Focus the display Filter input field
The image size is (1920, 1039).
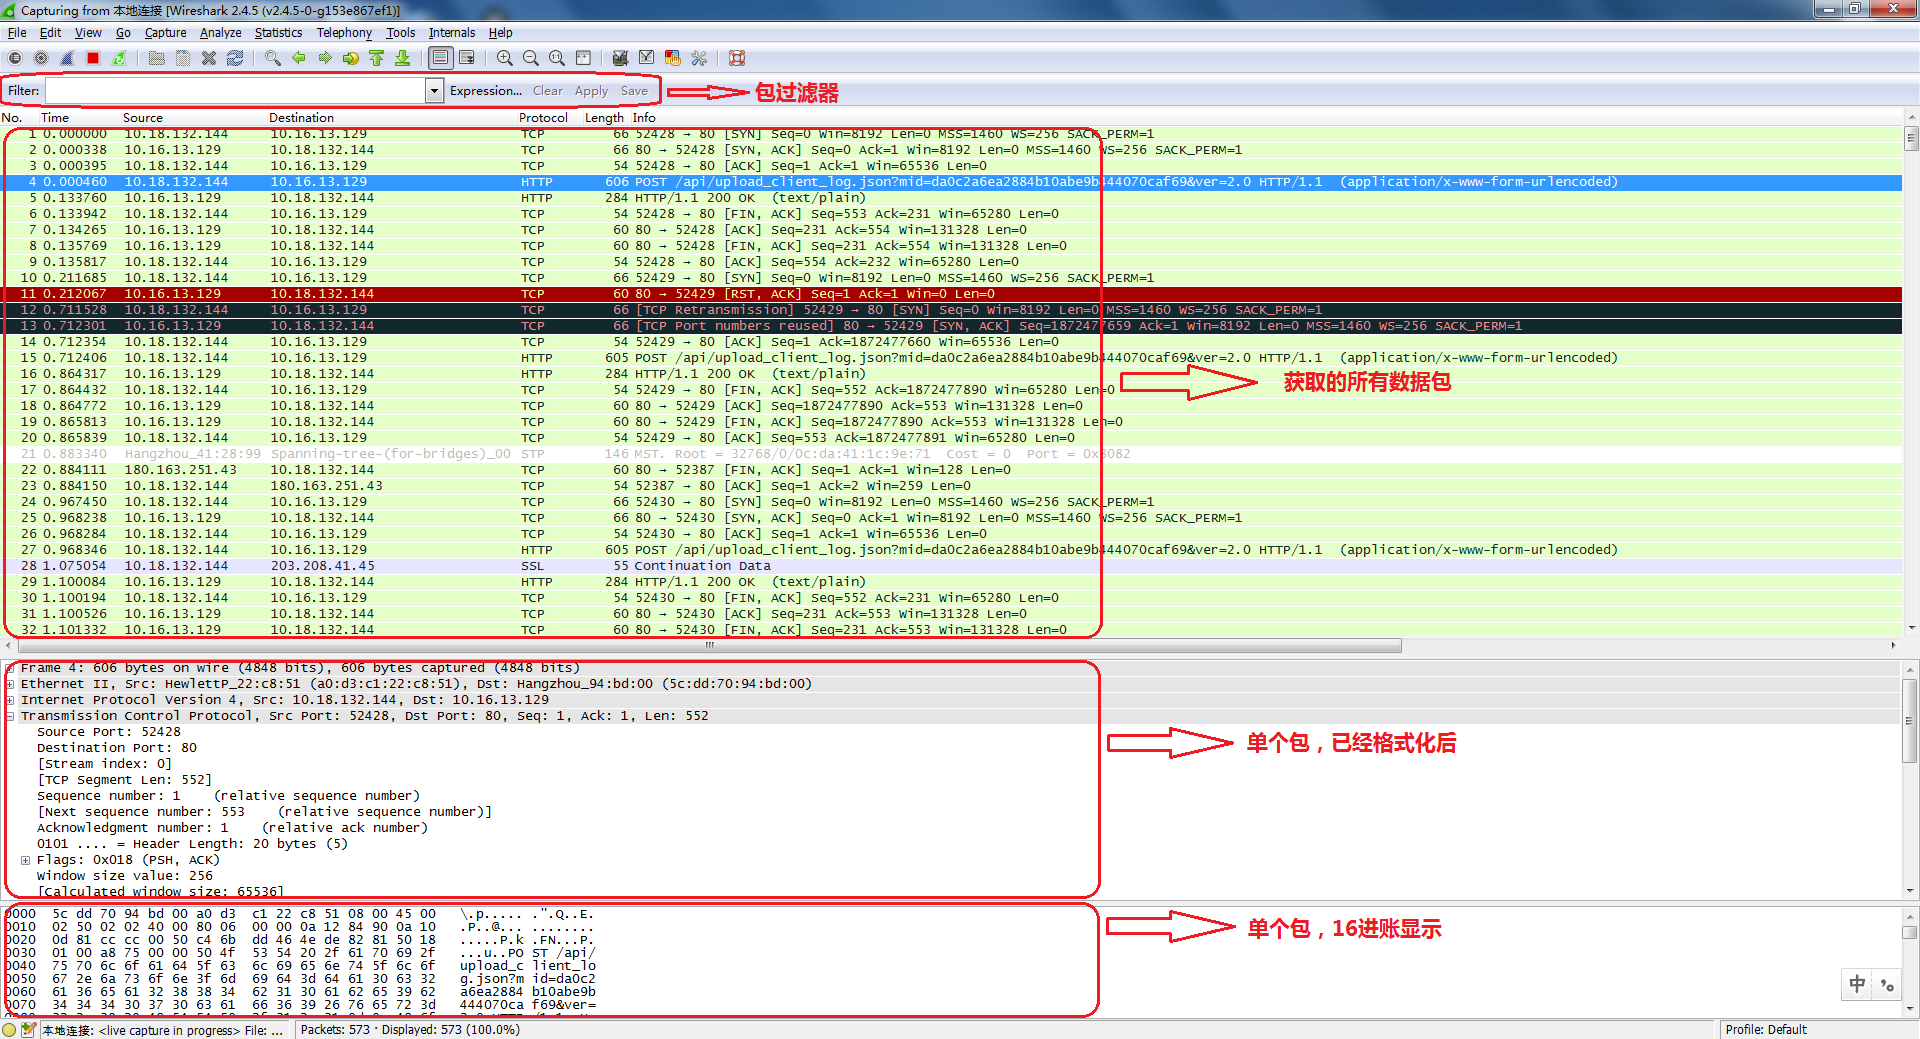click(x=236, y=91)
